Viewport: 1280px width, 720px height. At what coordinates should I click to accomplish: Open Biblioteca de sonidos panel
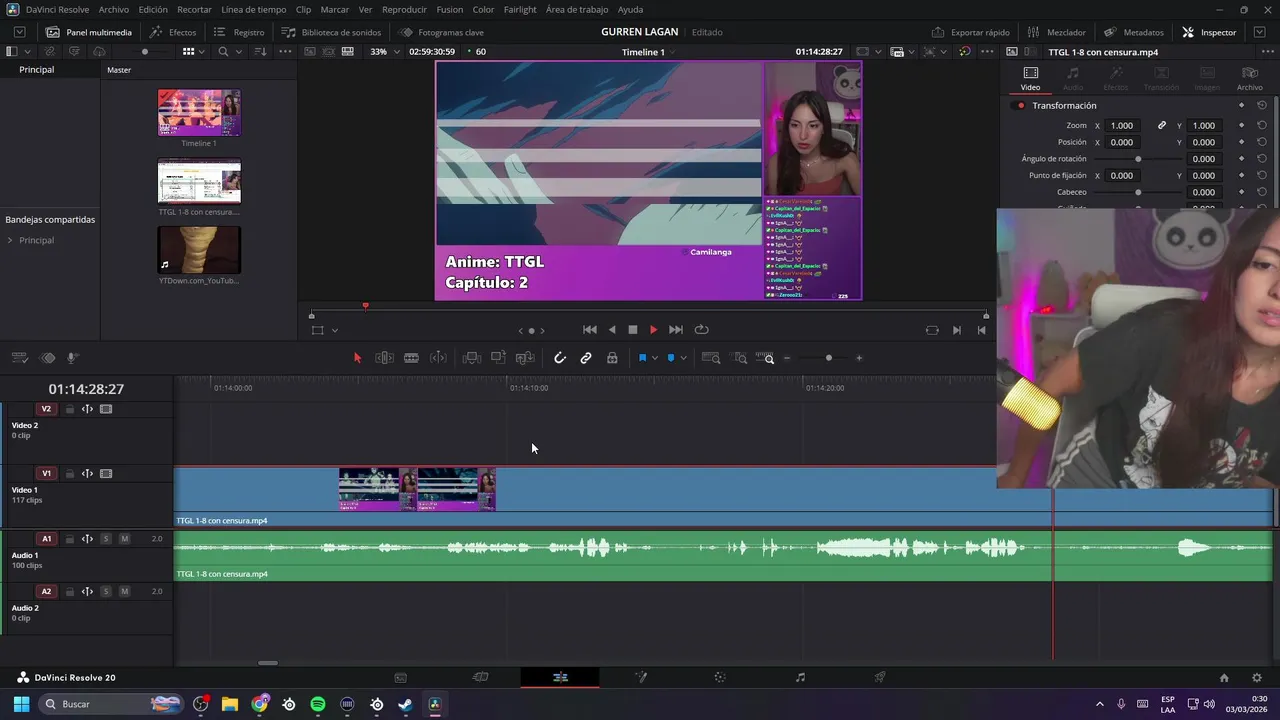[x=331, y=32]
